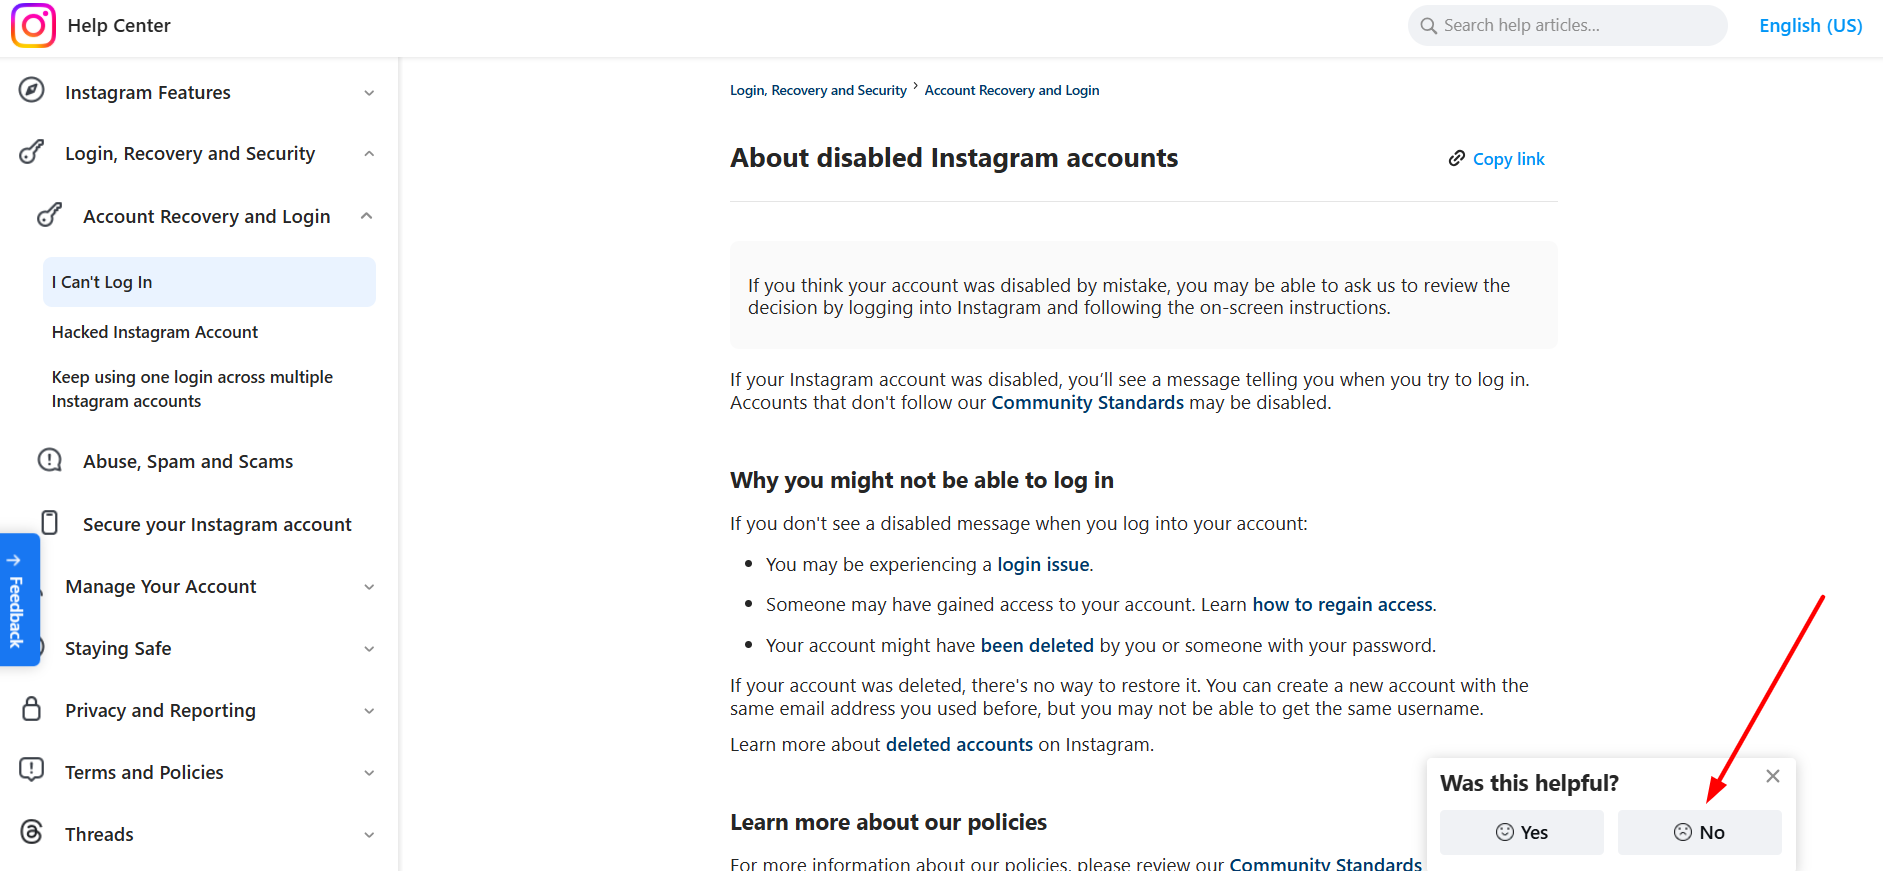
Task: Open the English (US) language selector
Action: [1810, 26]
